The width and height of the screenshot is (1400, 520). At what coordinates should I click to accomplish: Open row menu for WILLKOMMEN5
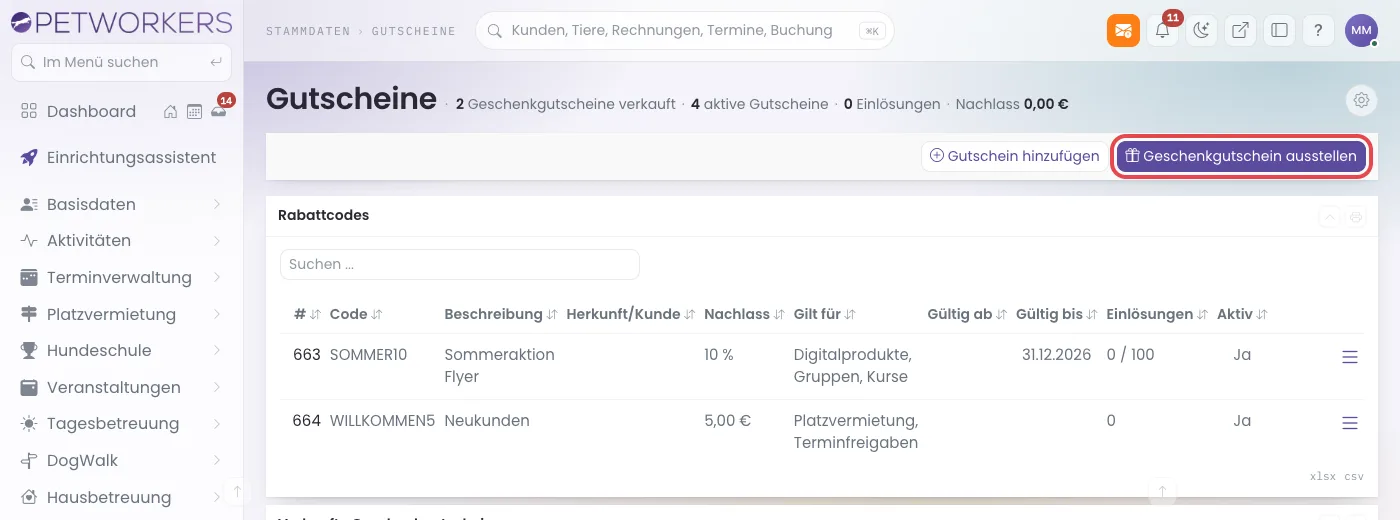(x=1349, y=423)
